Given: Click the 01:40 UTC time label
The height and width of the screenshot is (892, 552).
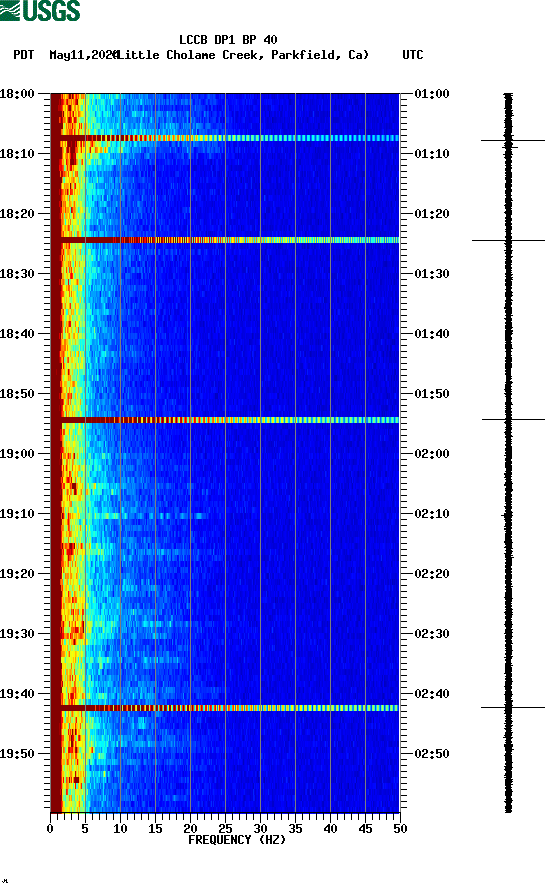Looking at the screenshot, I should (432, 334).
